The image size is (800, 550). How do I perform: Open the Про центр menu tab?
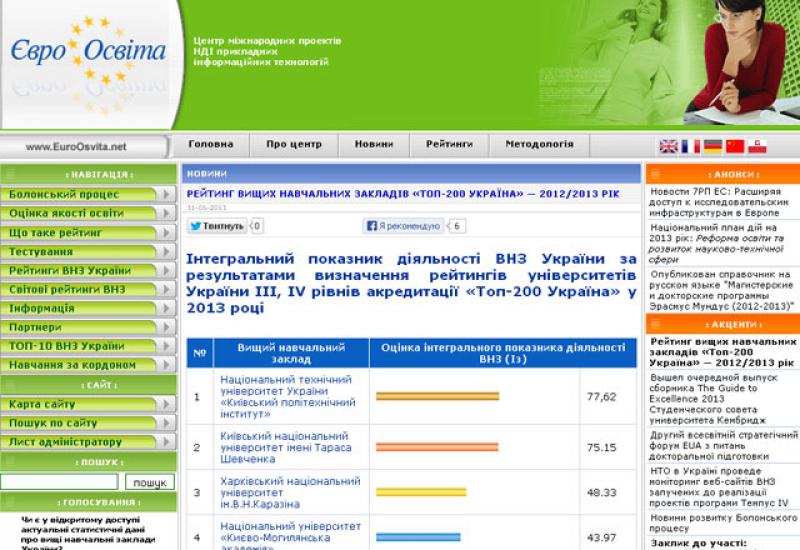click(x=294, y=144)
